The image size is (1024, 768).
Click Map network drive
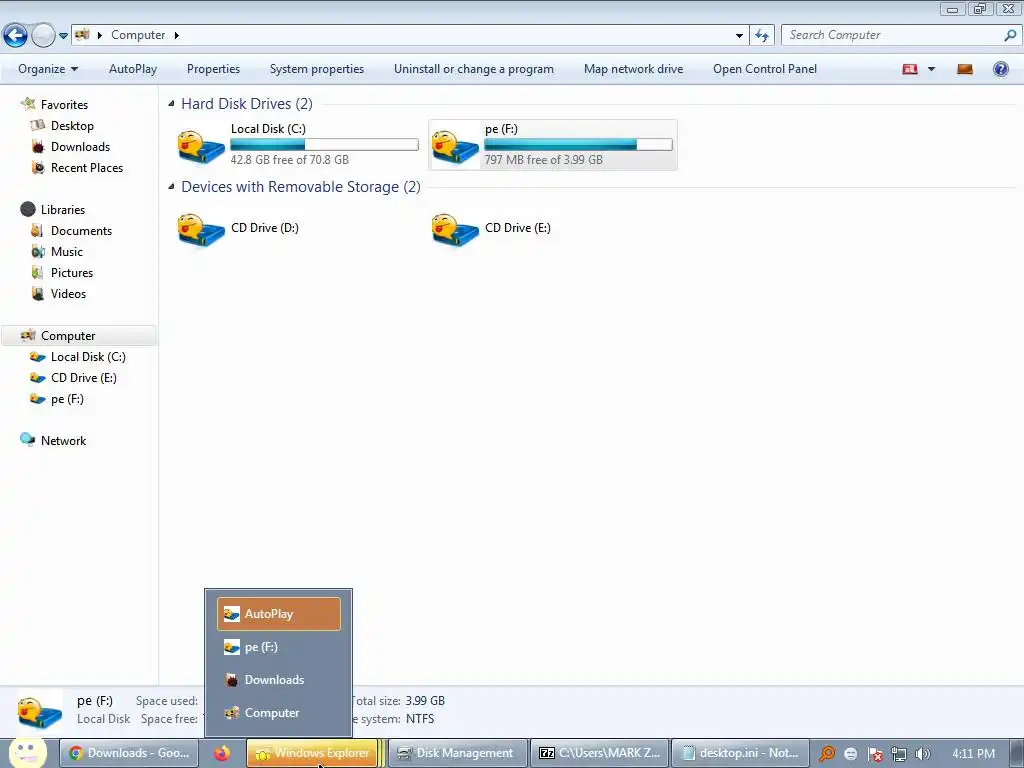click(633, 69)
